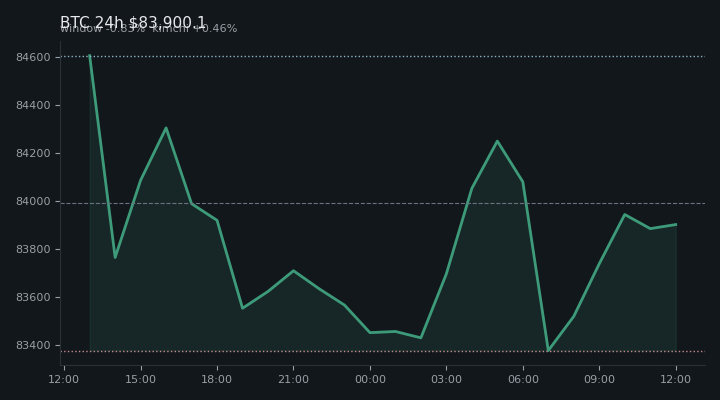The height and width of the screenshot is (400, 720).
Task: Click the 83600 y-axis label
Action: [33, 298]
